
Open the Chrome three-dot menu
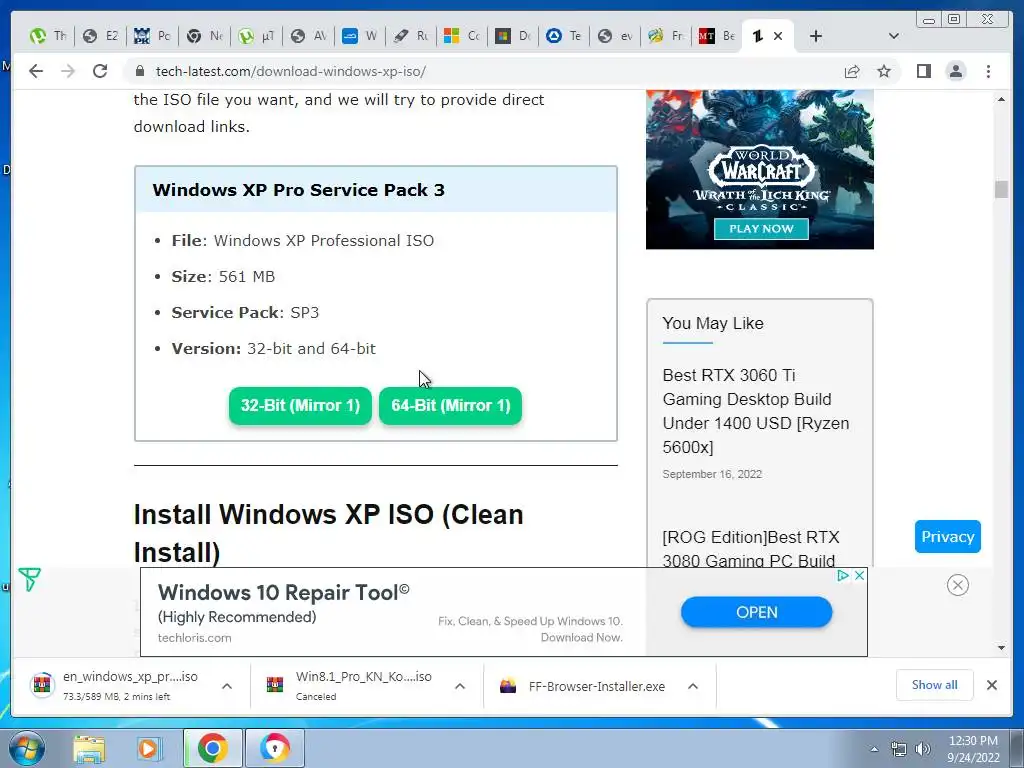988,71
